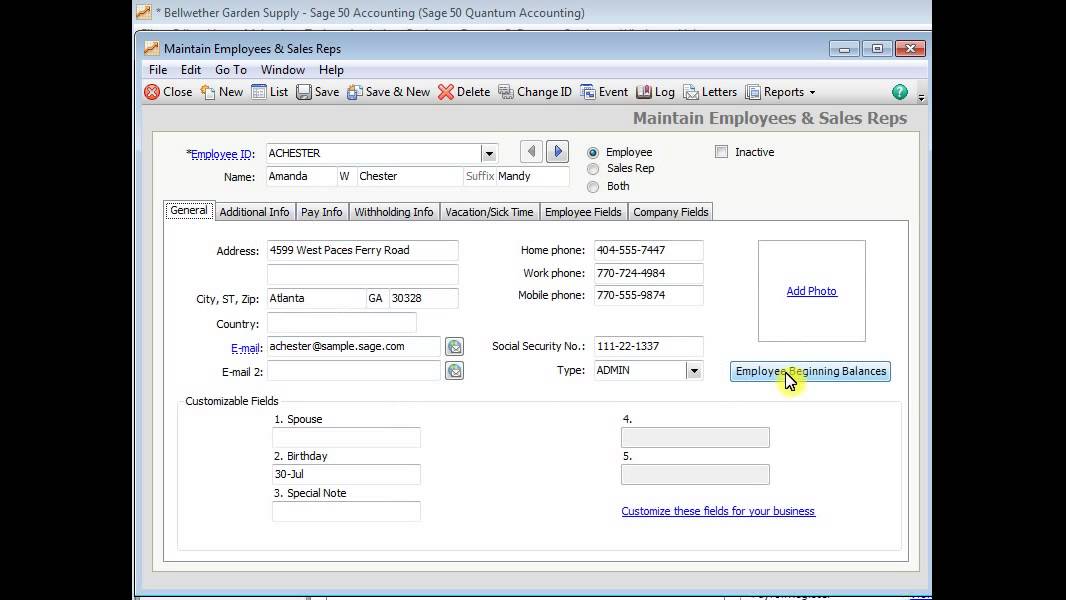The height and width of the screenshot is (600, 1066).
Task: Click the Country input field
Action: coord(341,323)
